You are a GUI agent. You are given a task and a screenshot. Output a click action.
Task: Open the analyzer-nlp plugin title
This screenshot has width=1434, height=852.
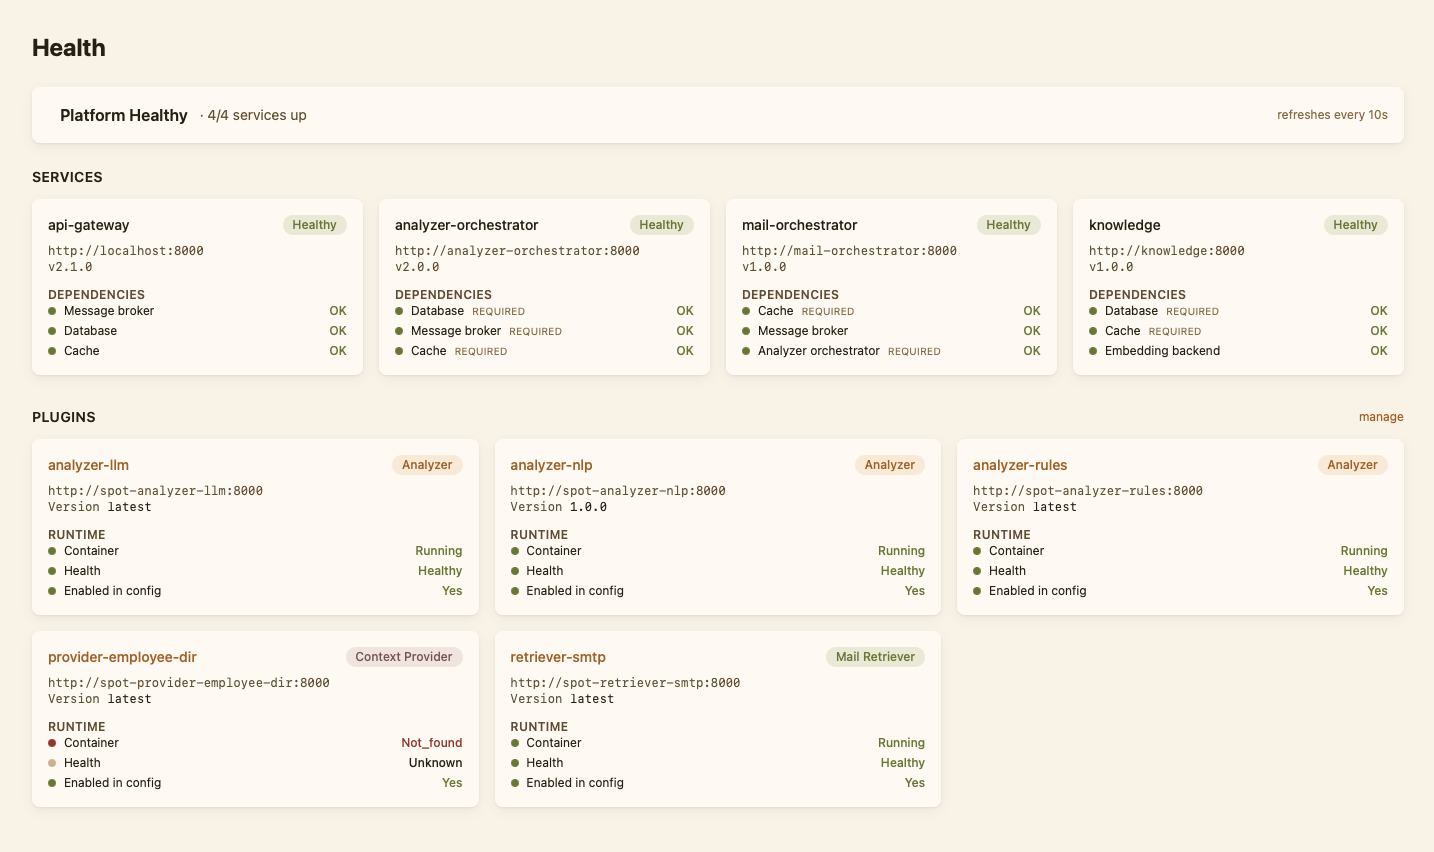point(551,465)
